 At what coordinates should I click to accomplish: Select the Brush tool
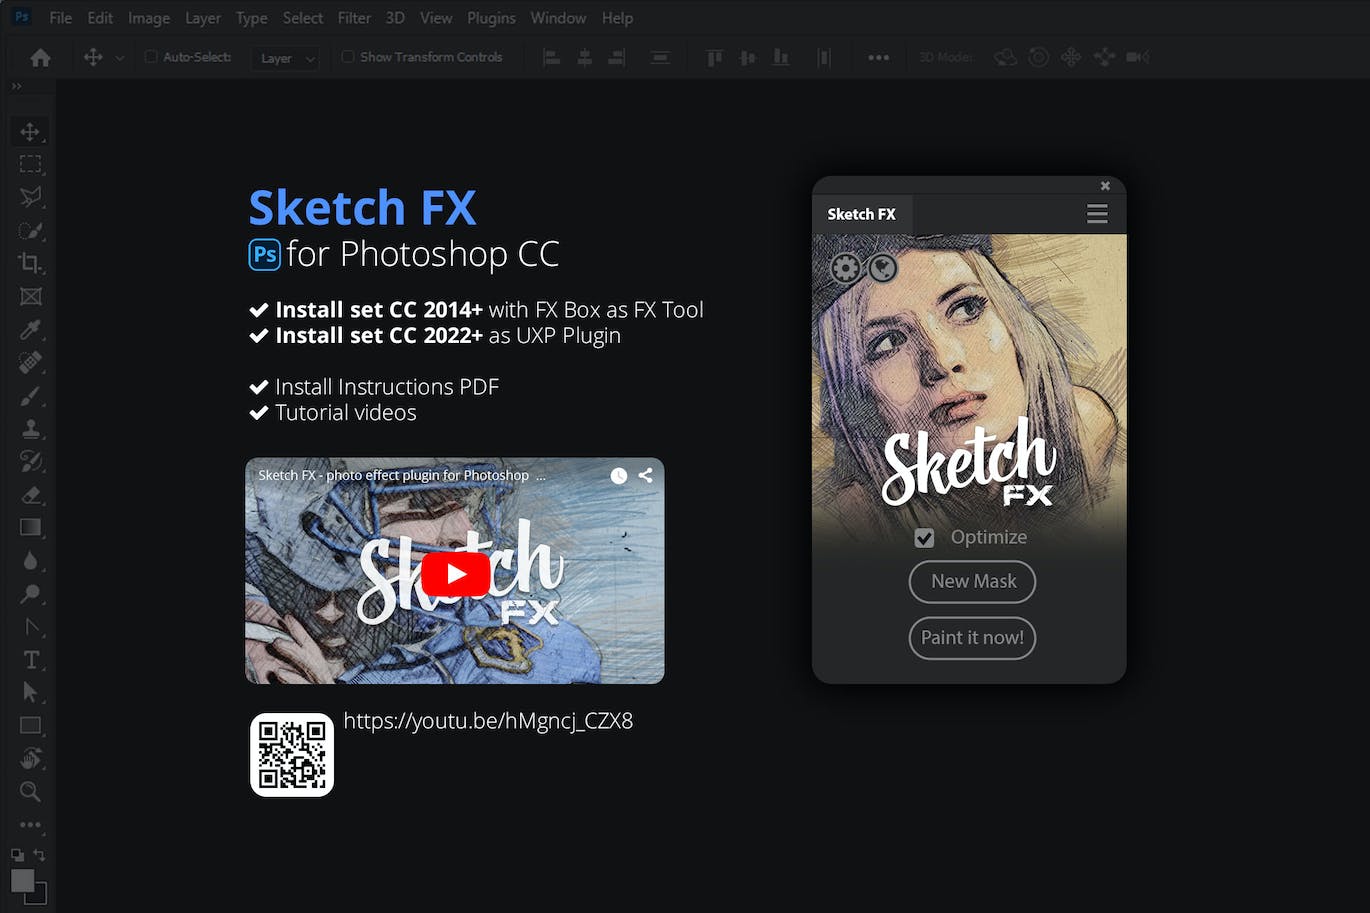coord(30,395)
